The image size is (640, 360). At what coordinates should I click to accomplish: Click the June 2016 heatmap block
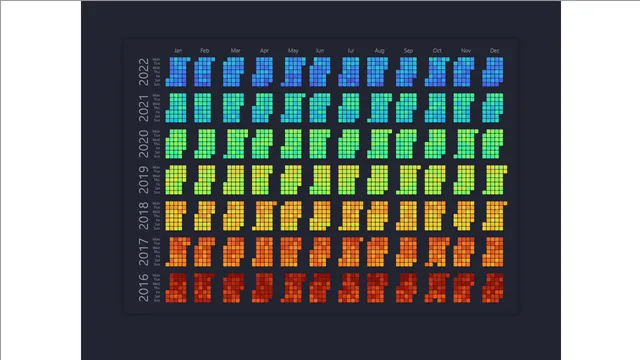coord(320,288)
